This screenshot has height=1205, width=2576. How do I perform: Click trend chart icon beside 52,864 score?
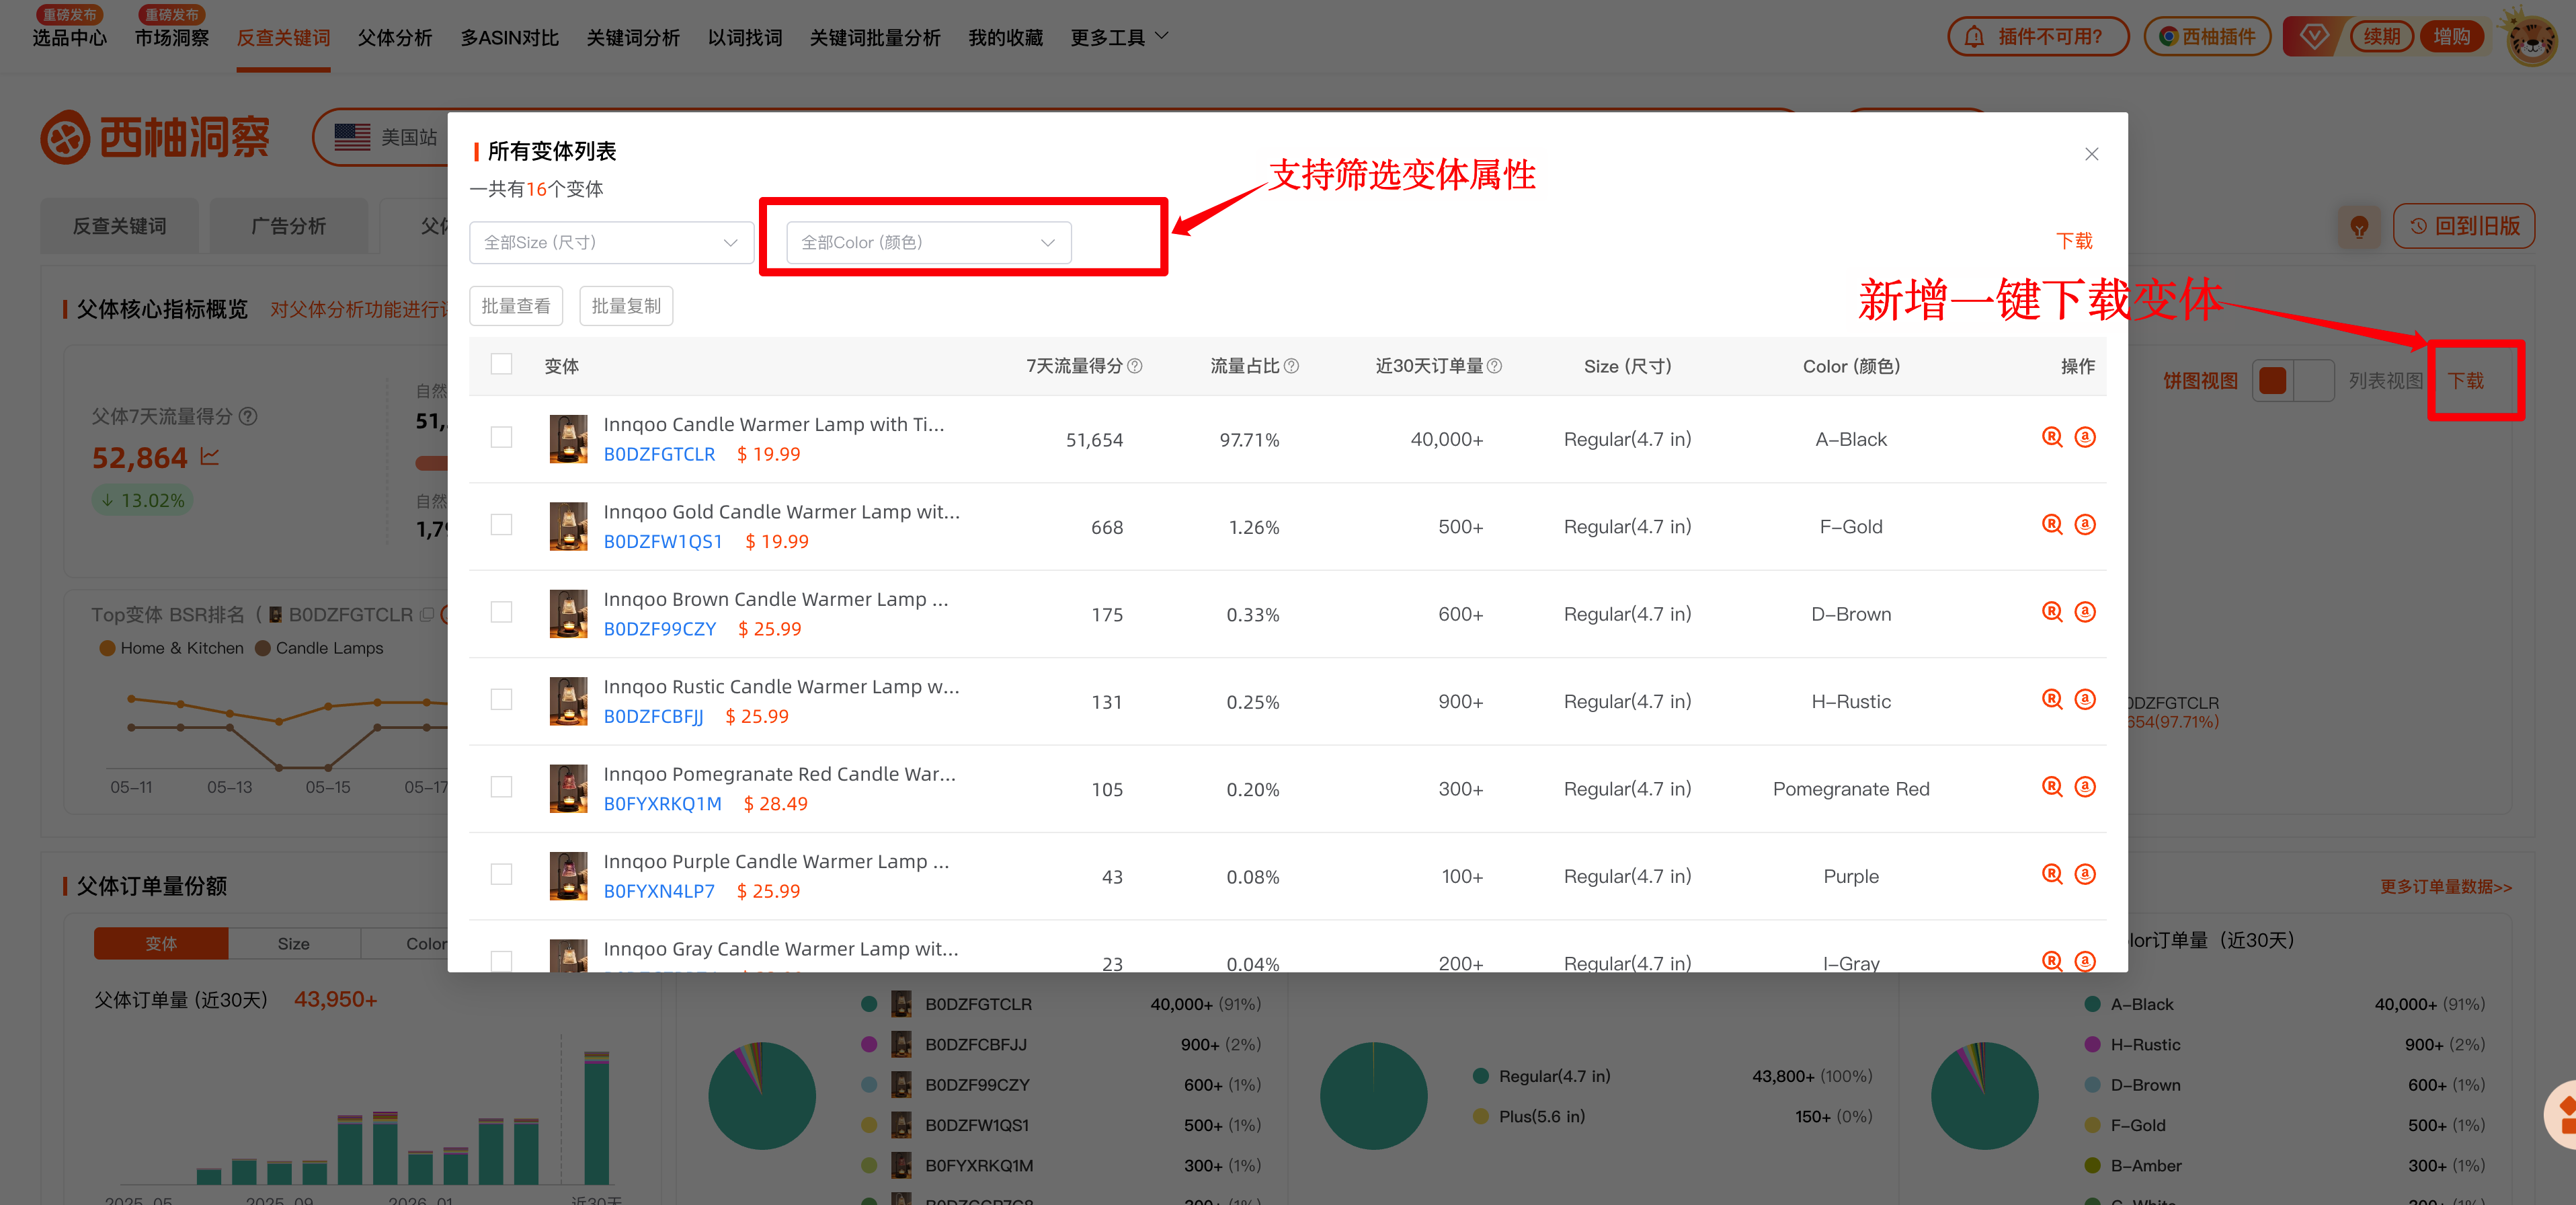coord(210,457)
